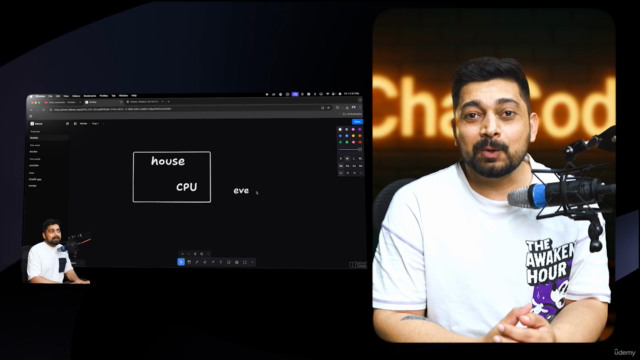
Task: Set stroke size to XL
Action: (360, 158)
